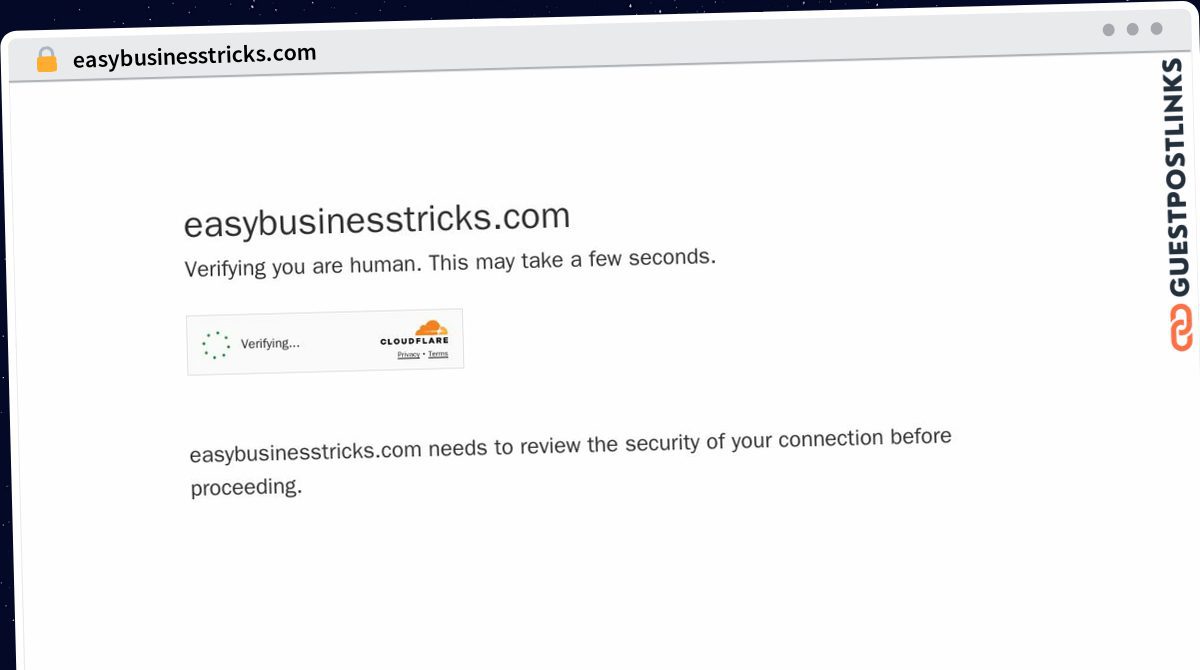Click the orange Cloudflare cloud logo

click(x=431, y=327)
